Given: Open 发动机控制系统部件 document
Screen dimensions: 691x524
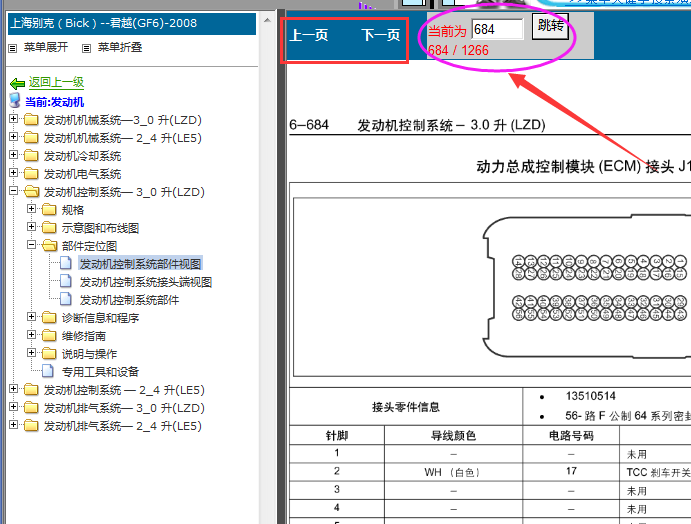Looking at the screenshot, I should pyautogui.click(x=129, y=300).
